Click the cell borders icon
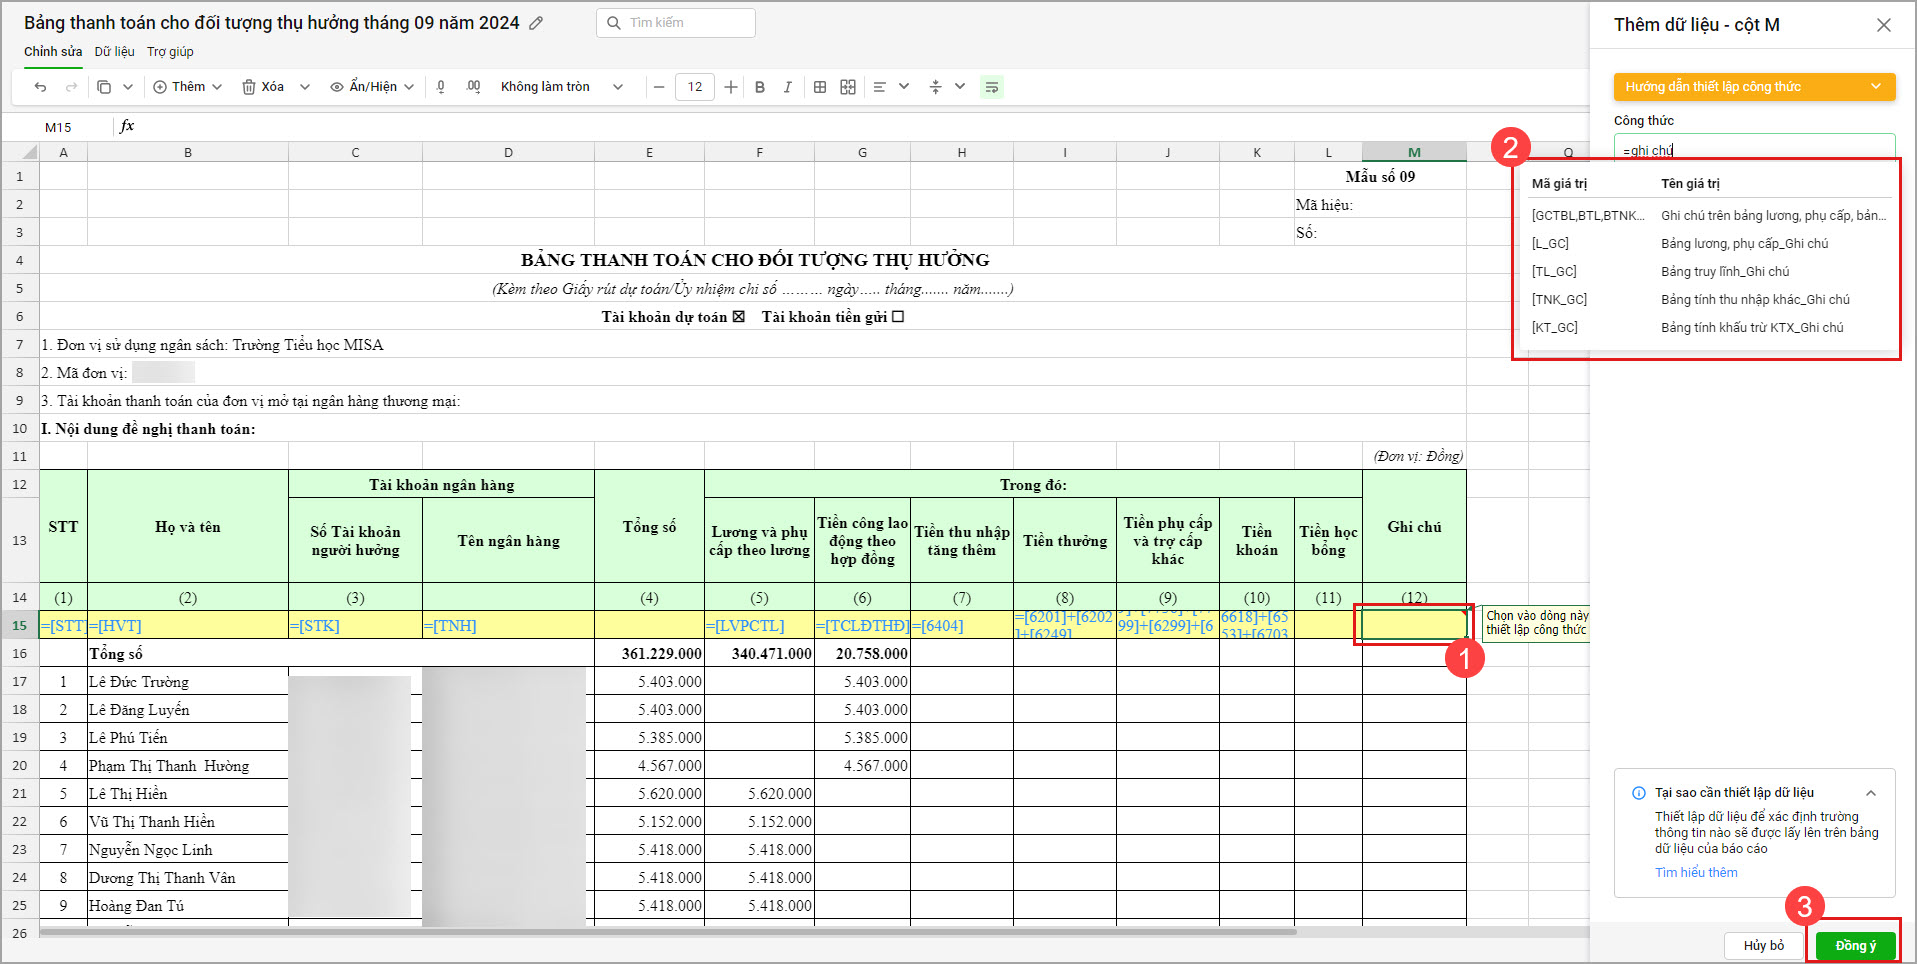1917x964 pixels. coord(820,87)
